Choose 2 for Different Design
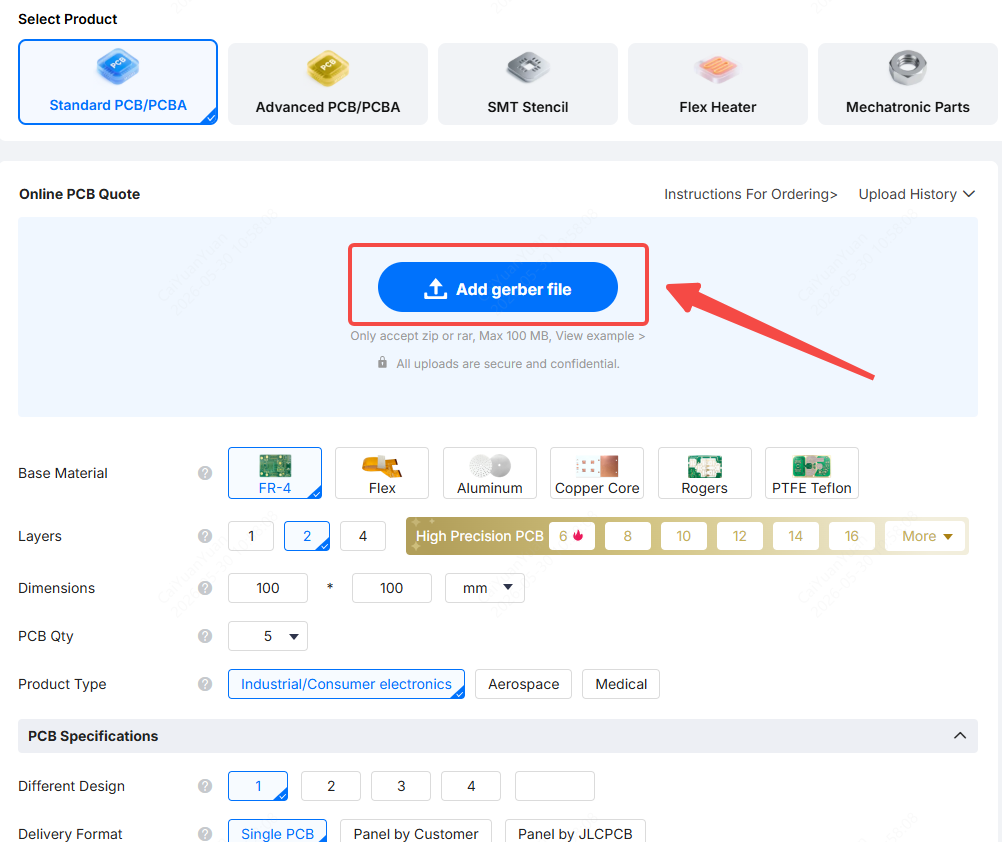Screen dimensions: 1002x842 (x=331, y=786)
